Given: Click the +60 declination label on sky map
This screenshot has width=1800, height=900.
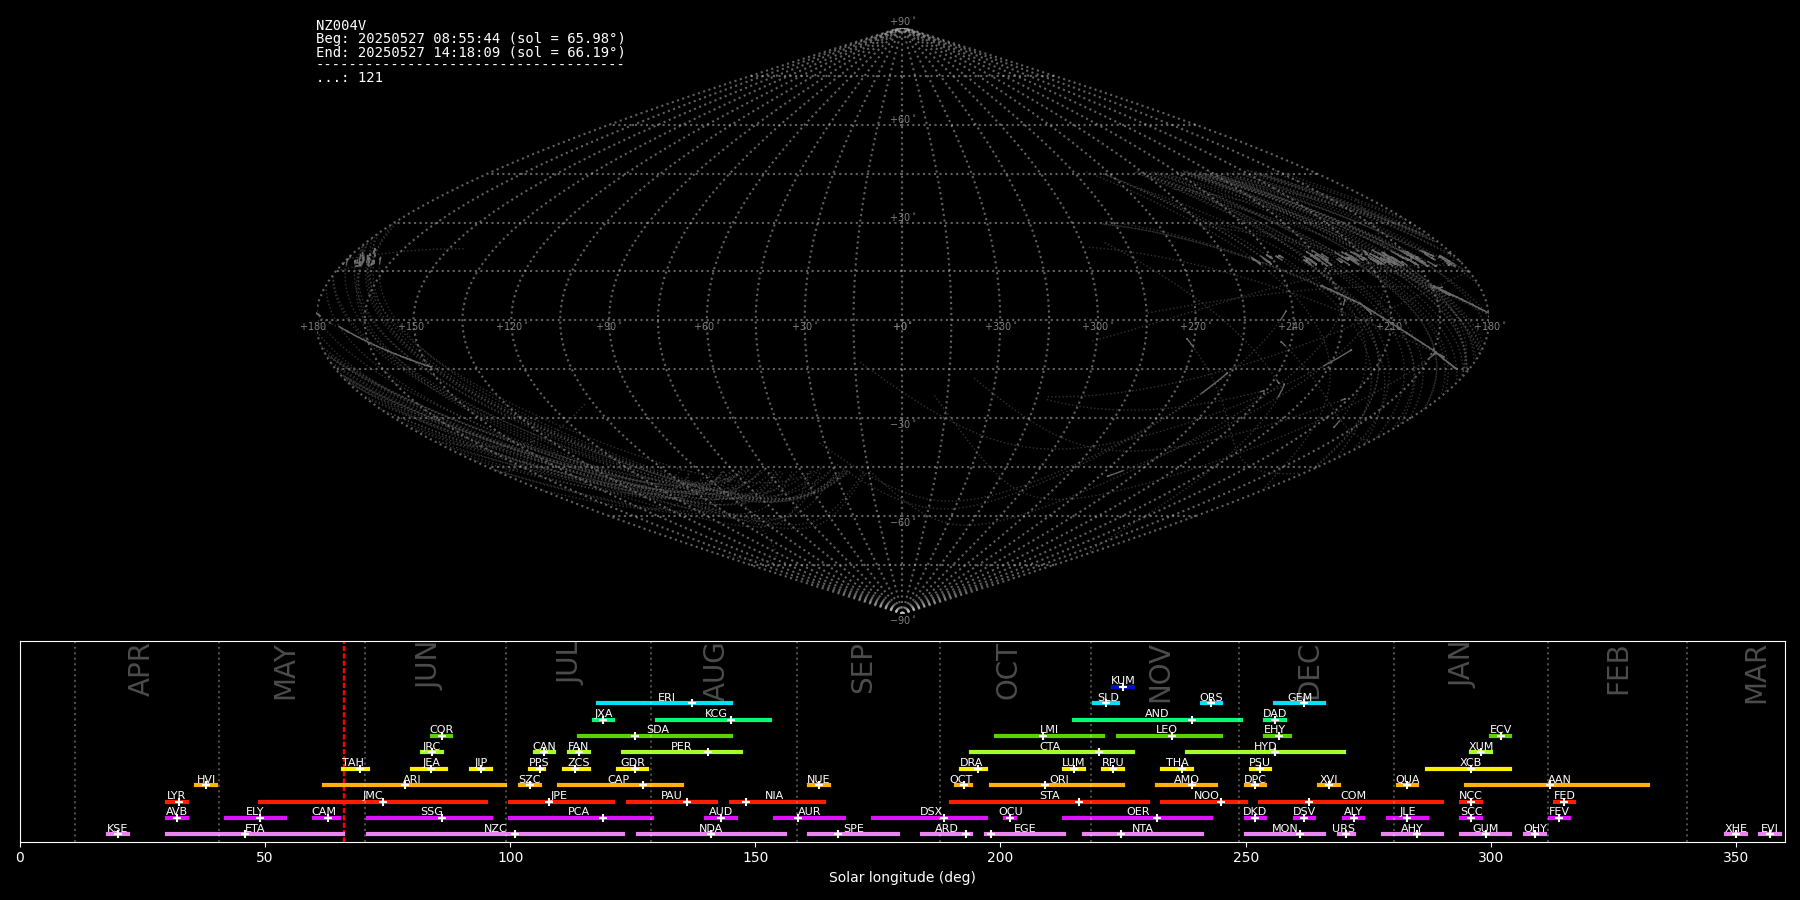Looking at the screenshot, I should pos(902,120).
